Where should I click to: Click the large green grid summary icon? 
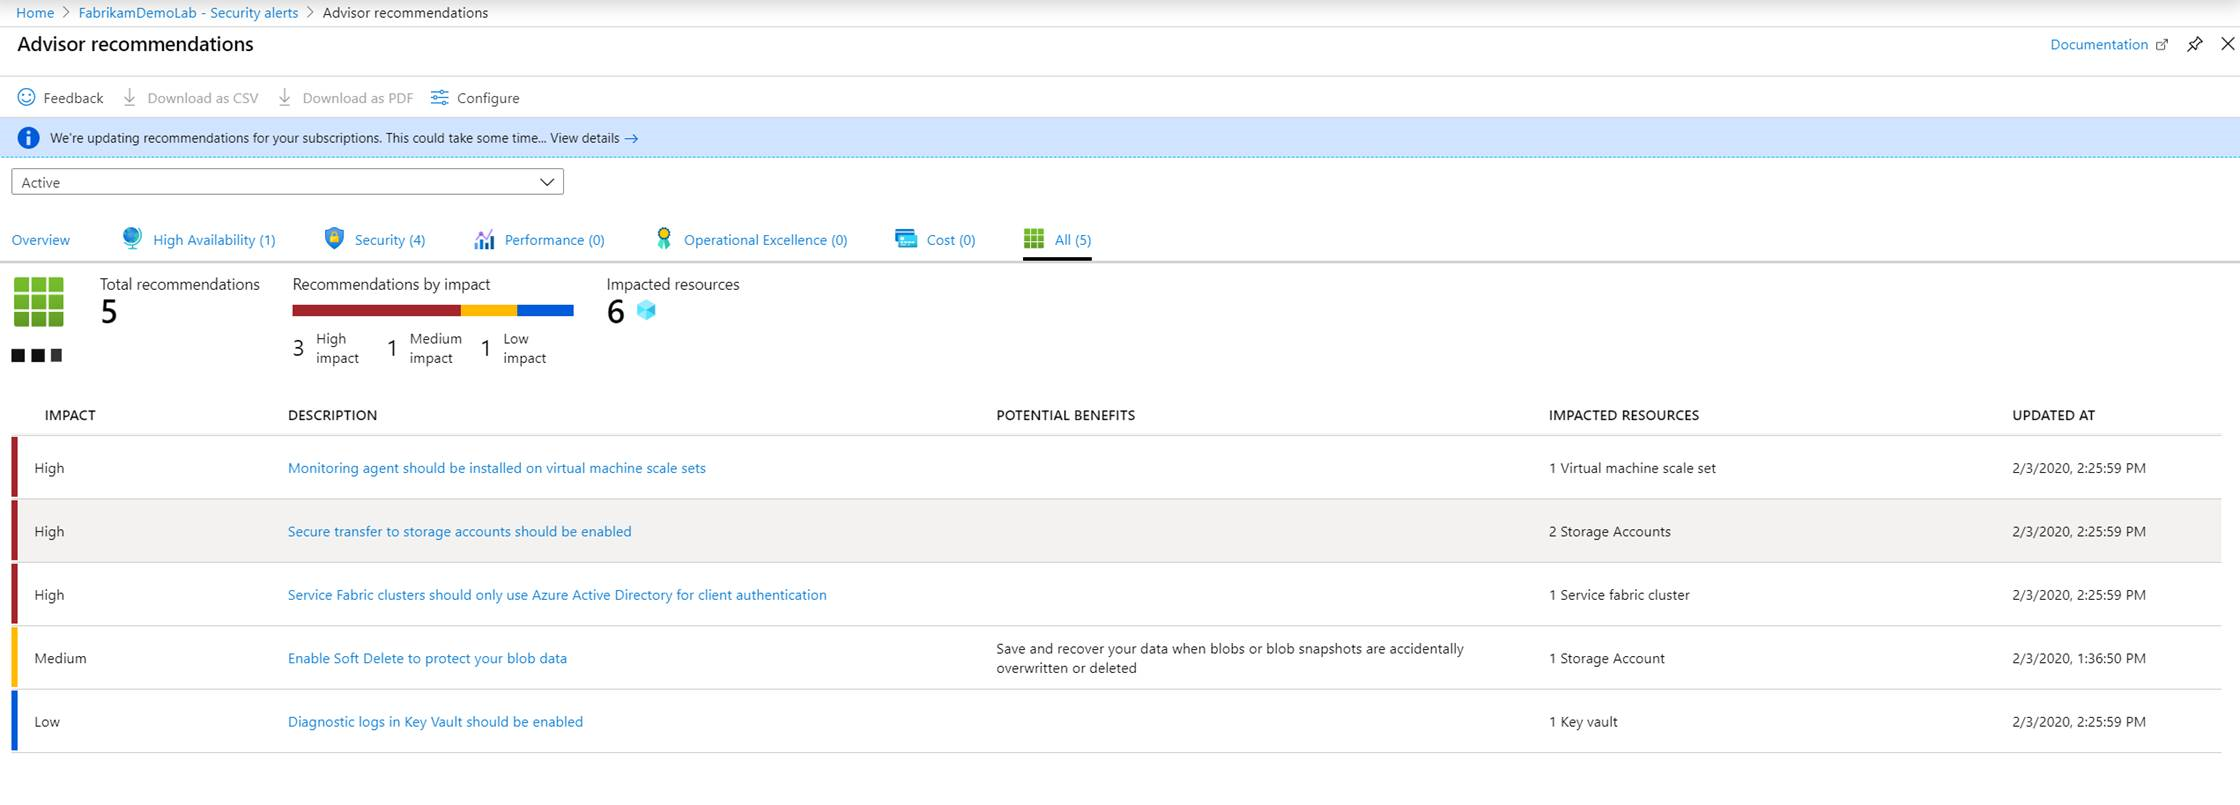(x=39, y=302)
